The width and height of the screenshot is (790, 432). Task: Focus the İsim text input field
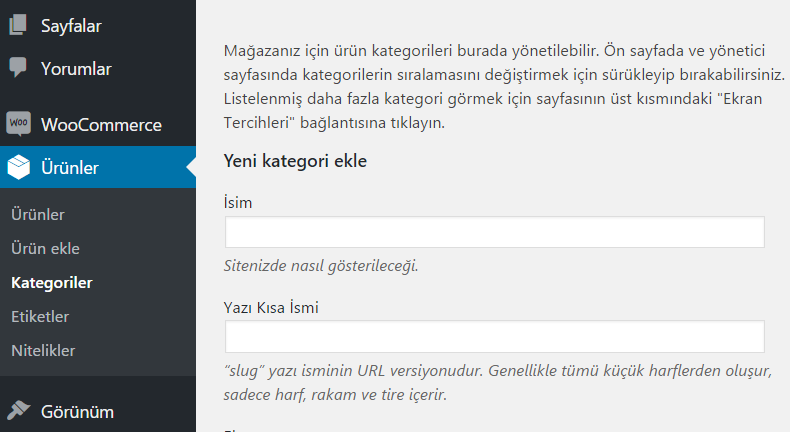coord(494,232)
